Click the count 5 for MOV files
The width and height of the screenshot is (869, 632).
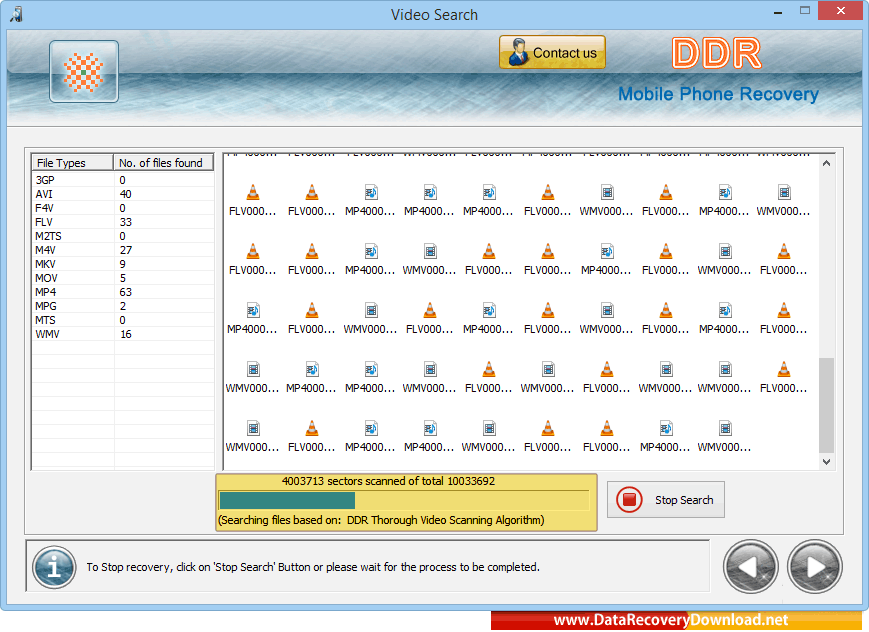(122, 278)
